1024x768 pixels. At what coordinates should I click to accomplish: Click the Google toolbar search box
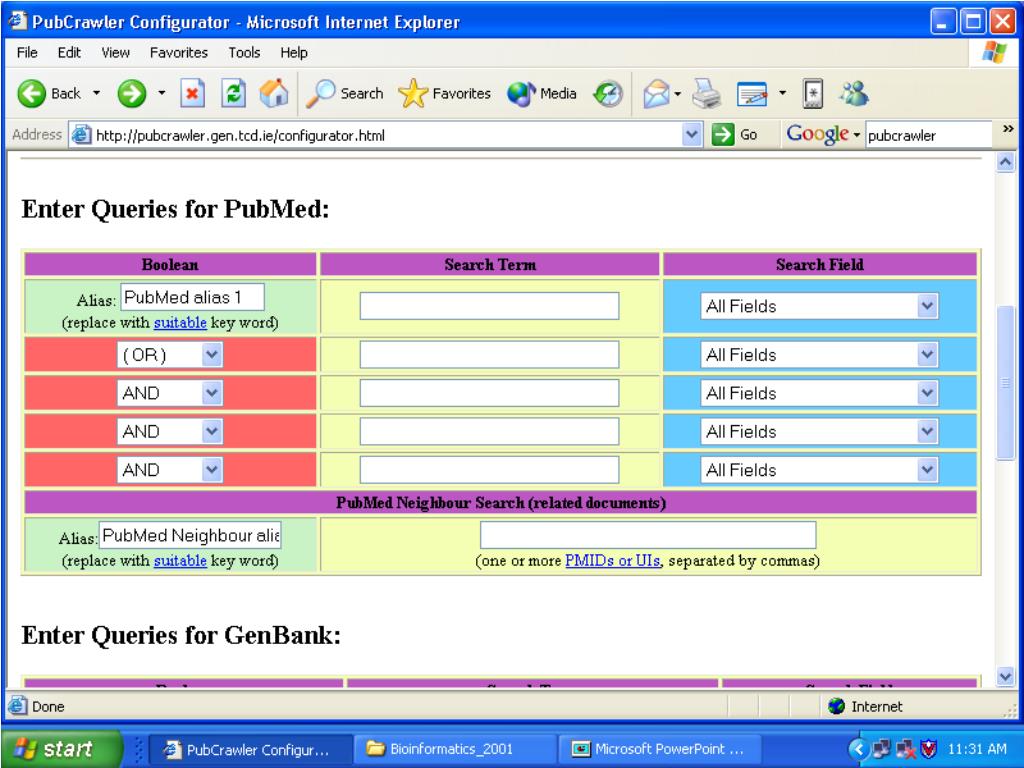point(929,135)
